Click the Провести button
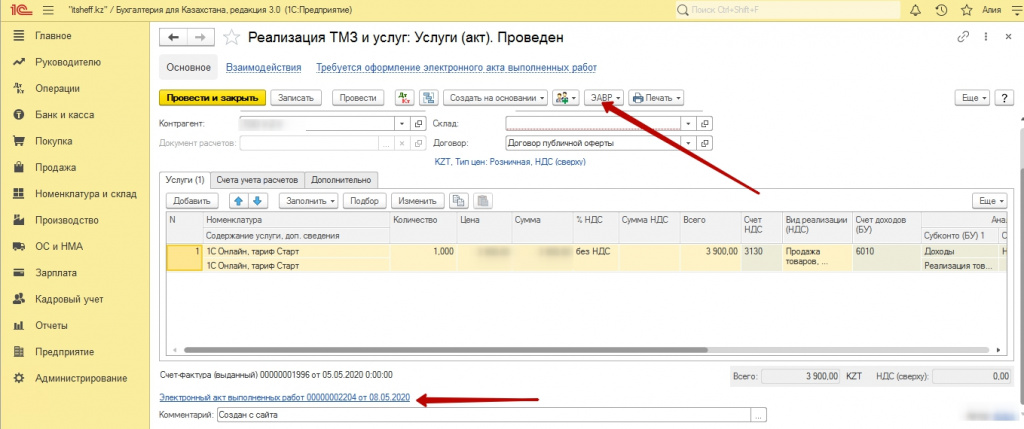 click(x=358, y=98)
